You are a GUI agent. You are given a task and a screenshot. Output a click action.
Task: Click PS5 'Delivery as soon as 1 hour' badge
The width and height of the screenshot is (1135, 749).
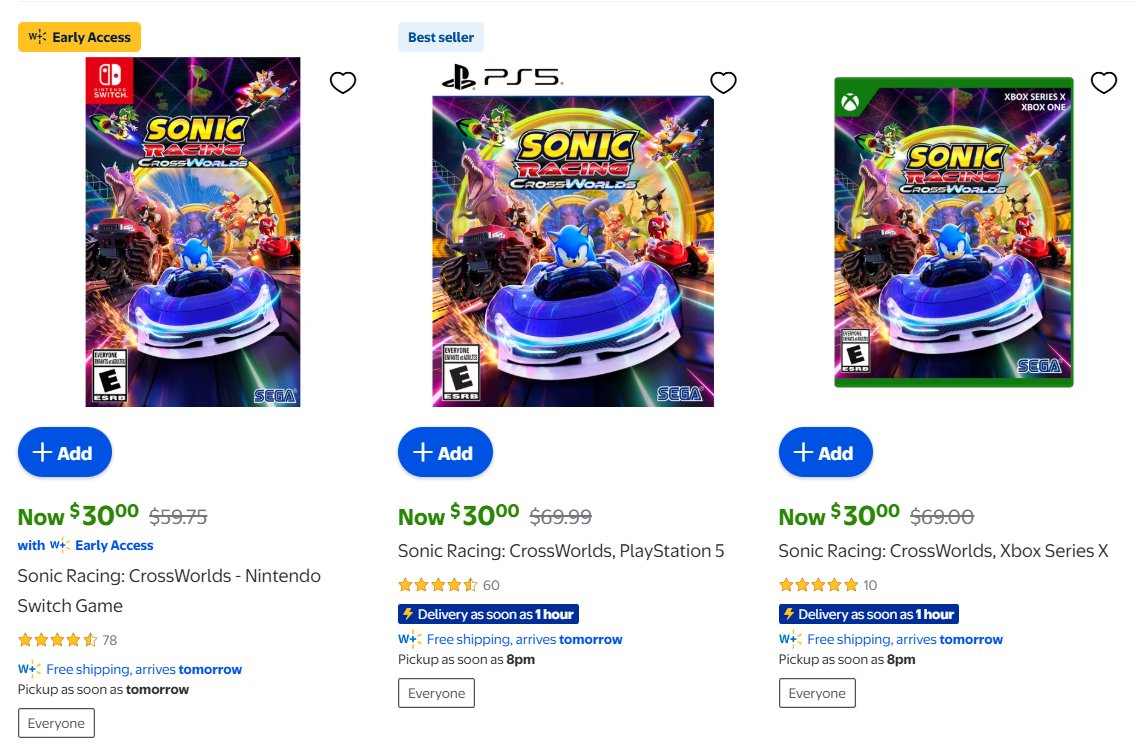click(x=488, y=614)
